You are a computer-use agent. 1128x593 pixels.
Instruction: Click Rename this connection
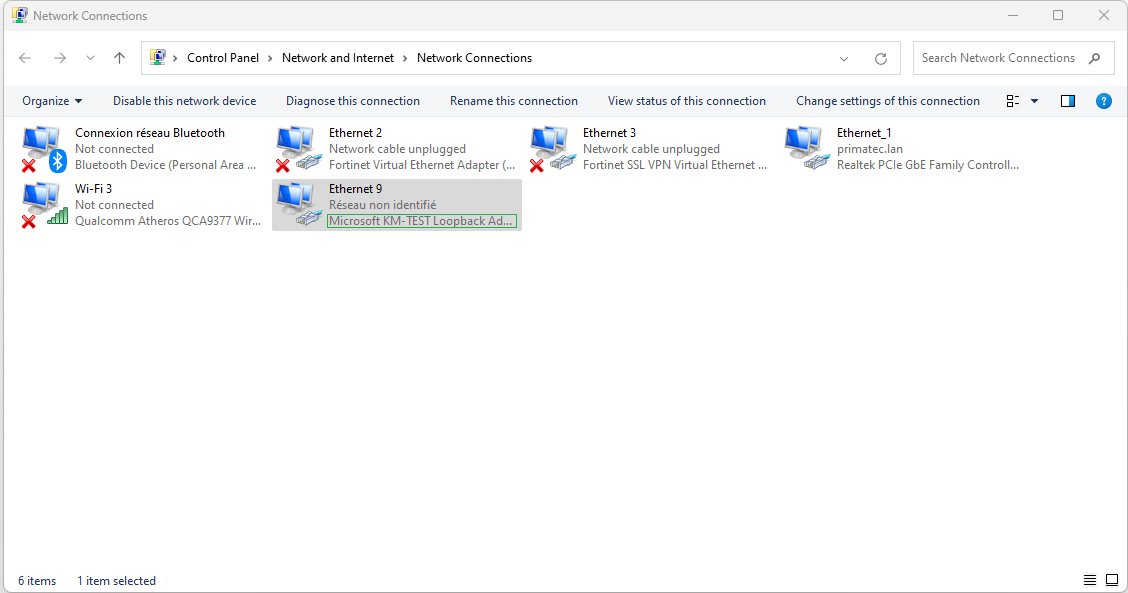pyautogui.click(x=513, y=101)
